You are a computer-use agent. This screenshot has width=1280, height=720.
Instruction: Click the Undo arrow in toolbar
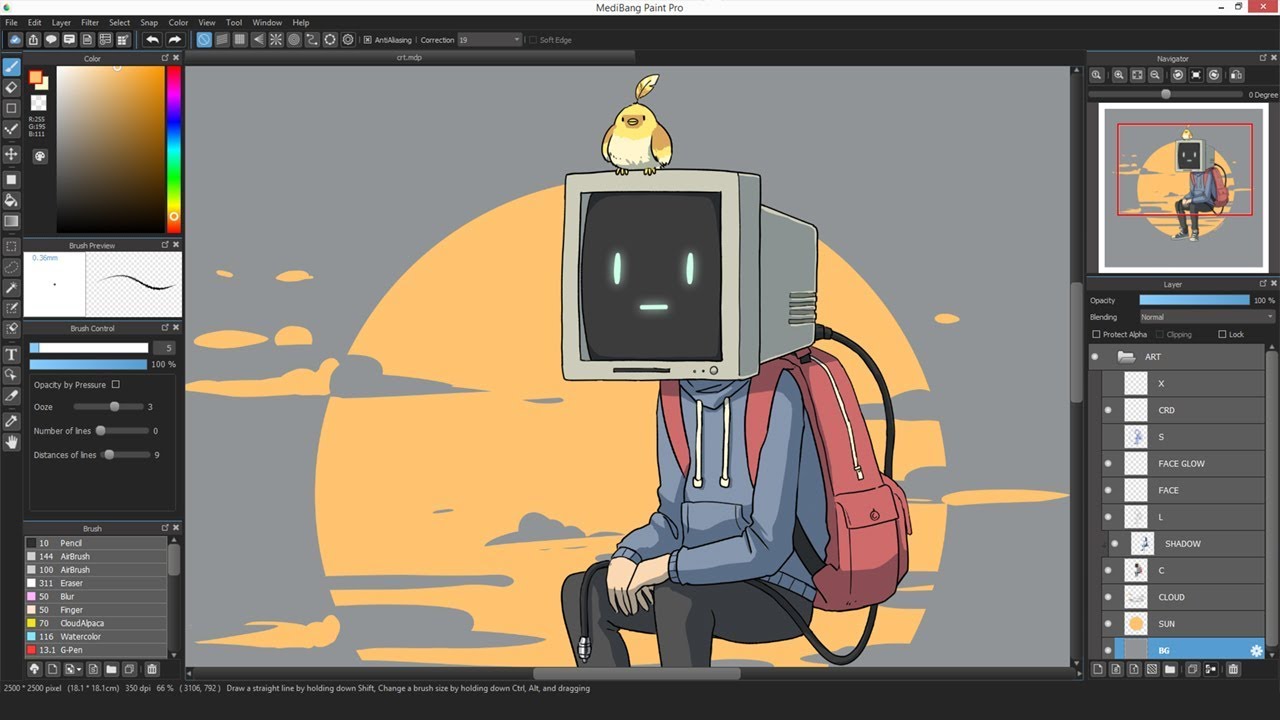[x=152, y=40]
